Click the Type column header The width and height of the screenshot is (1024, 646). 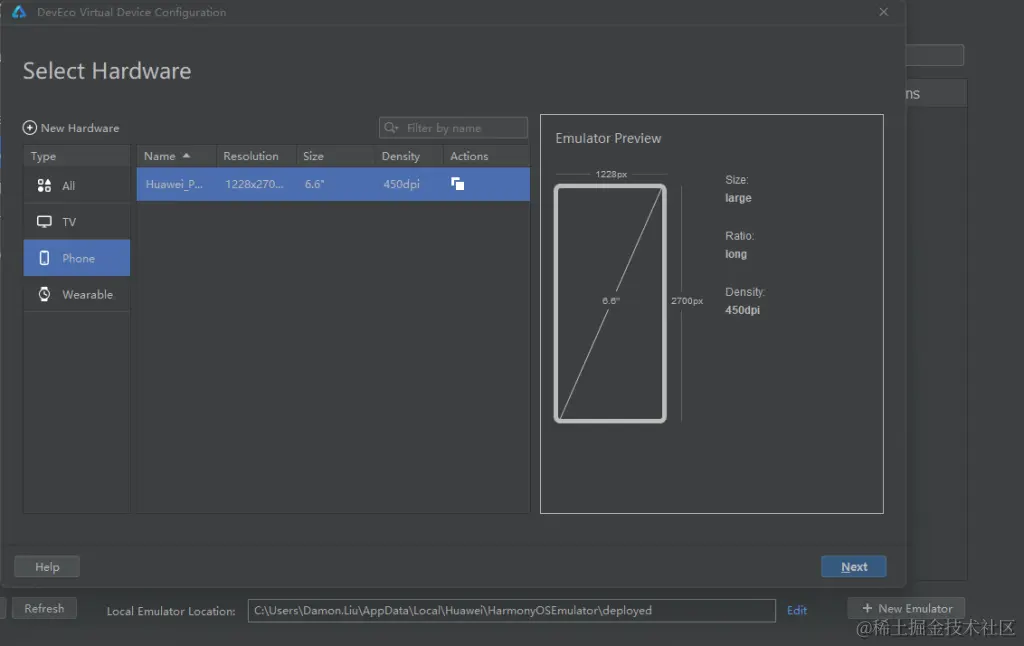[x=77, y=156]
